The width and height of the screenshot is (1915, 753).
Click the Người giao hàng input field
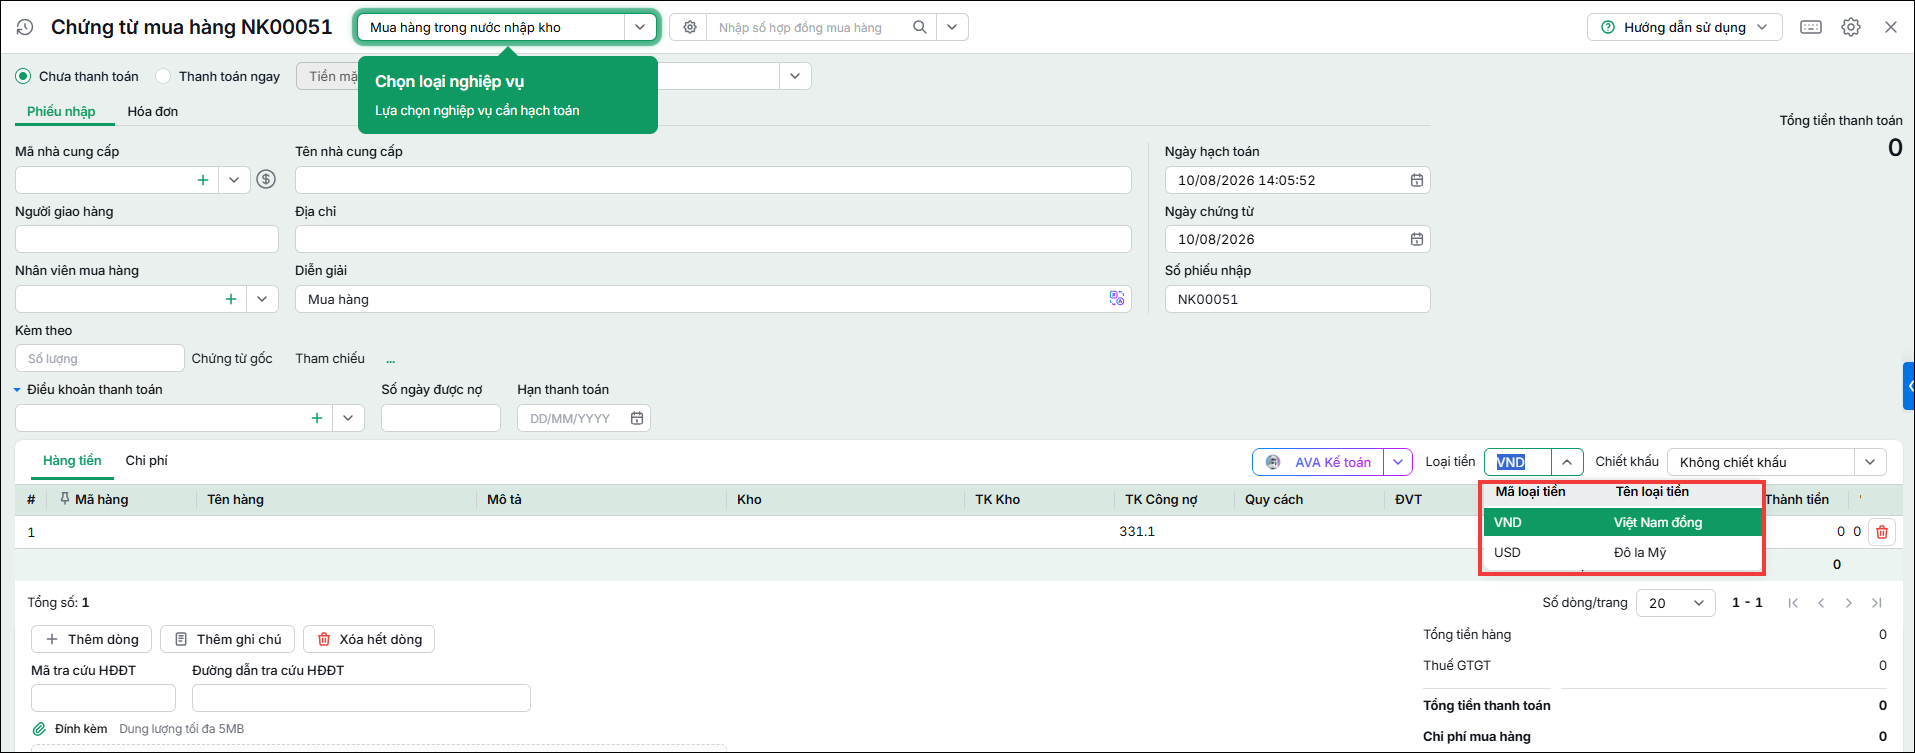[x=147, y=239]
